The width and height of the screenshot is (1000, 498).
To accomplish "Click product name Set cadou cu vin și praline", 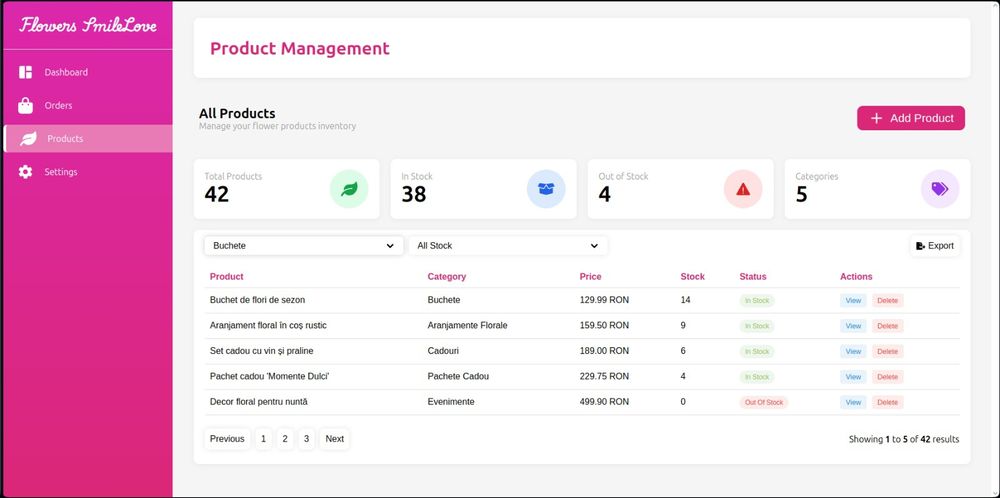I will (261, 351).
